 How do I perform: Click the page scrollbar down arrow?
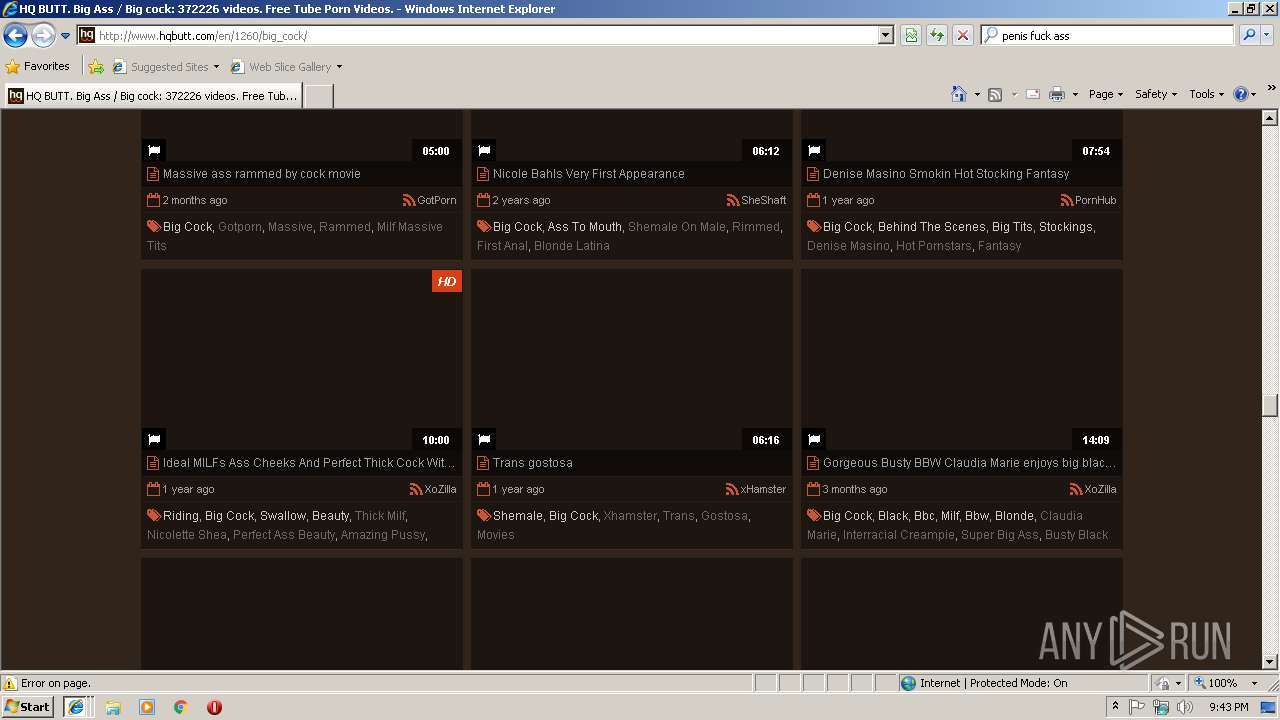click(1270, 661)
